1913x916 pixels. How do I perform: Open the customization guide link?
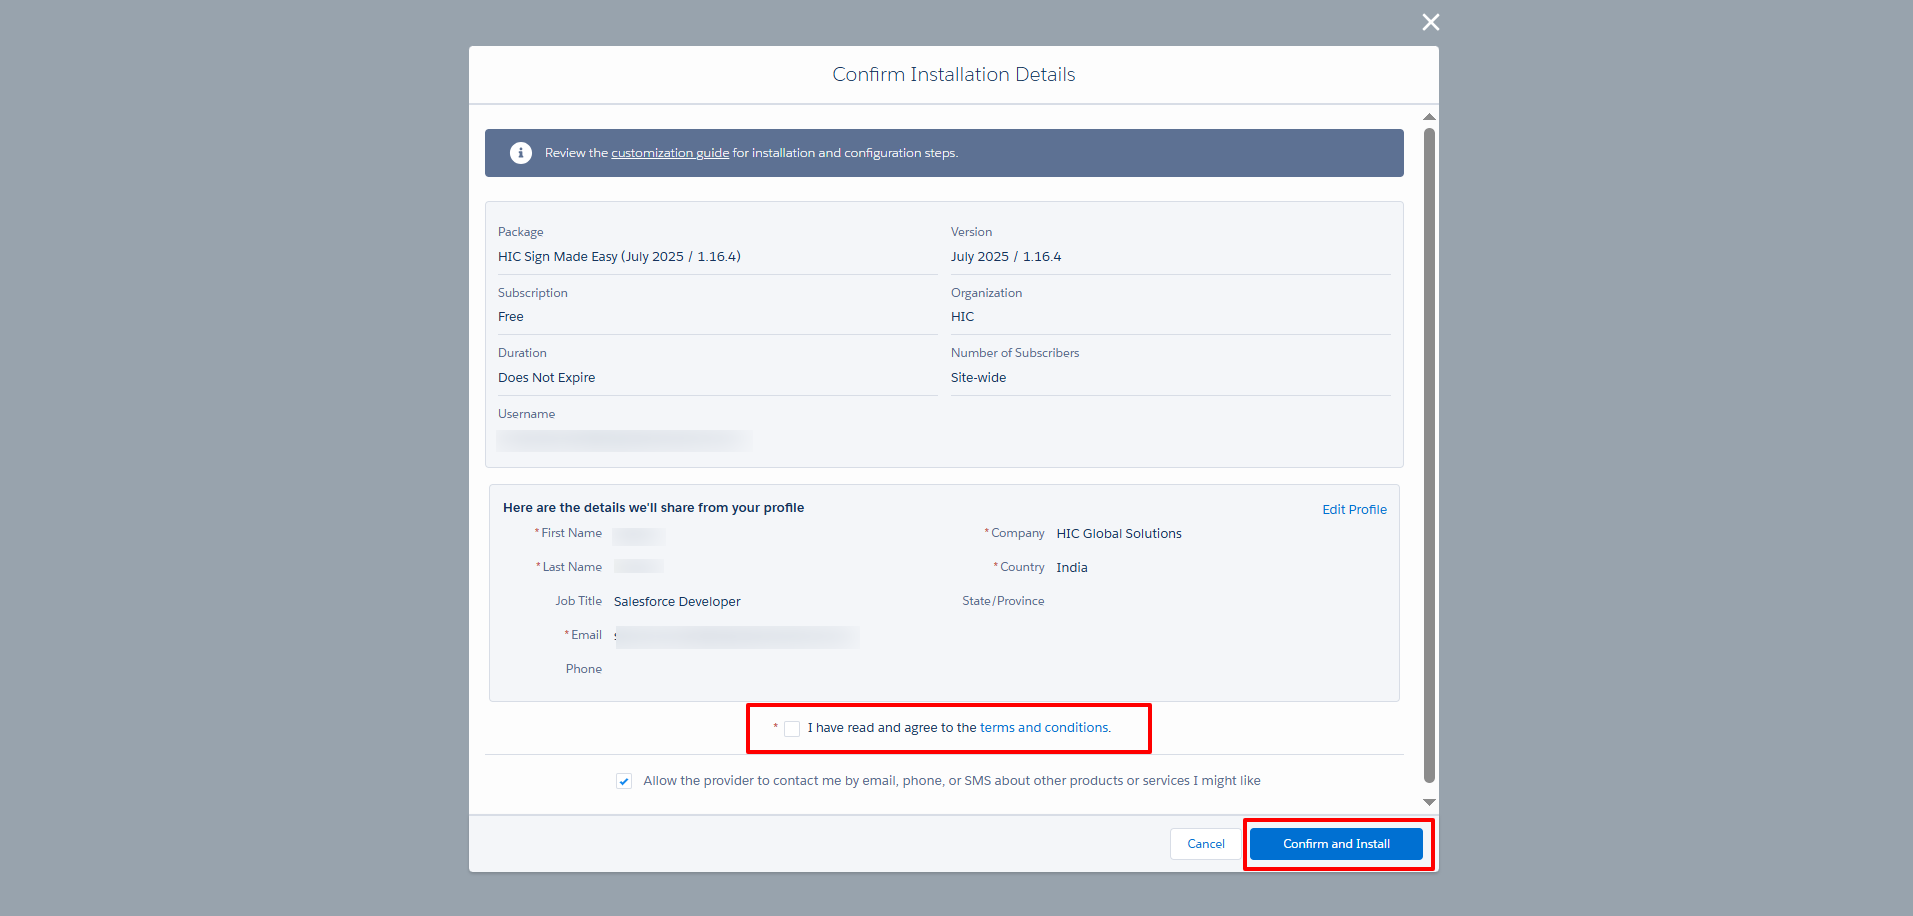(x=670, y=153)
